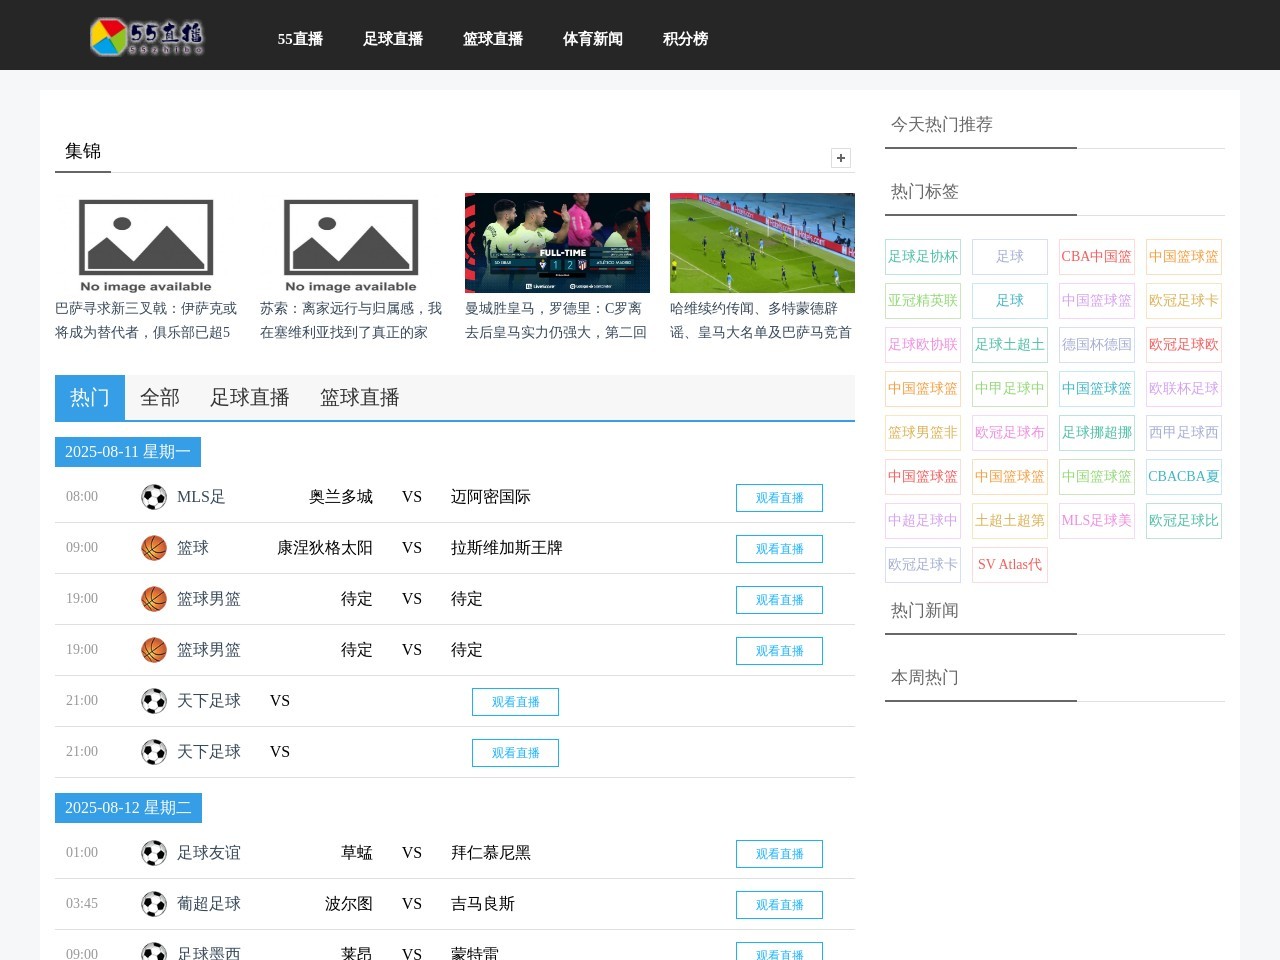Click basketball icon for 康涅狄格太阳 match
This screenshot has height=960, width=1280.
coord(154,548)
